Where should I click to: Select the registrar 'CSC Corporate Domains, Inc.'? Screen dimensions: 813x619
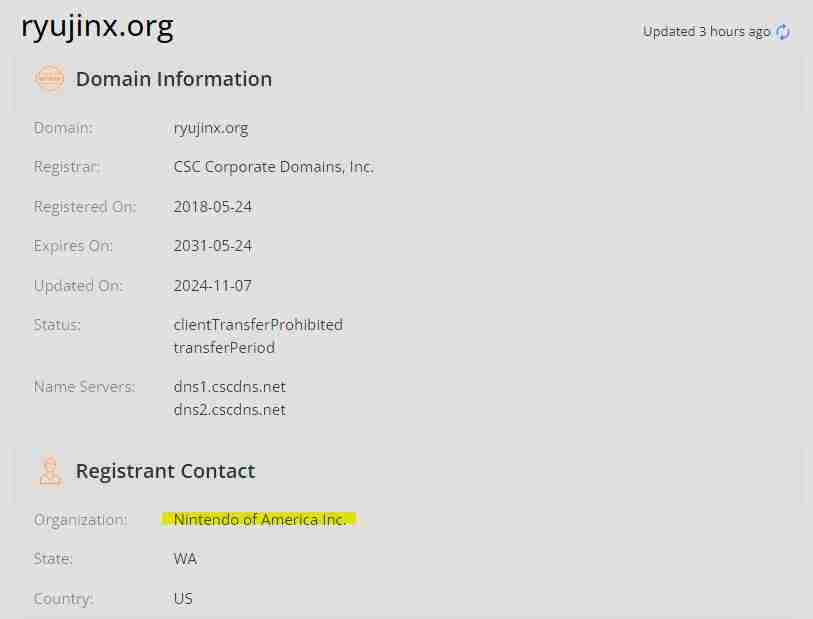tap(274, 167)
